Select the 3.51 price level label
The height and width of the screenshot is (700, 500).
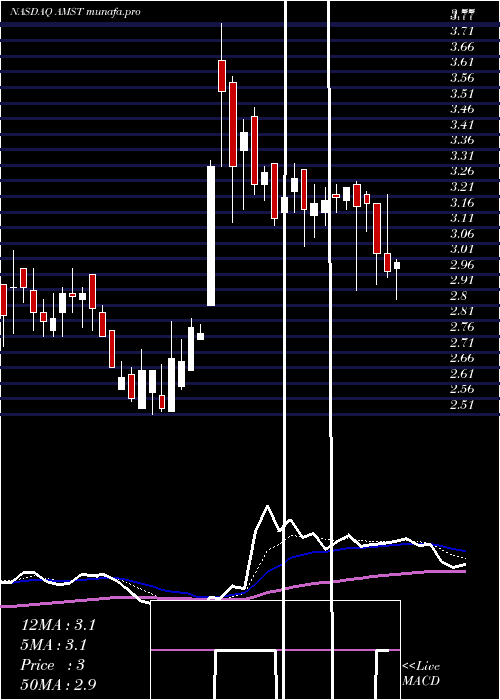pyautogui.click(x=462, y=94)
